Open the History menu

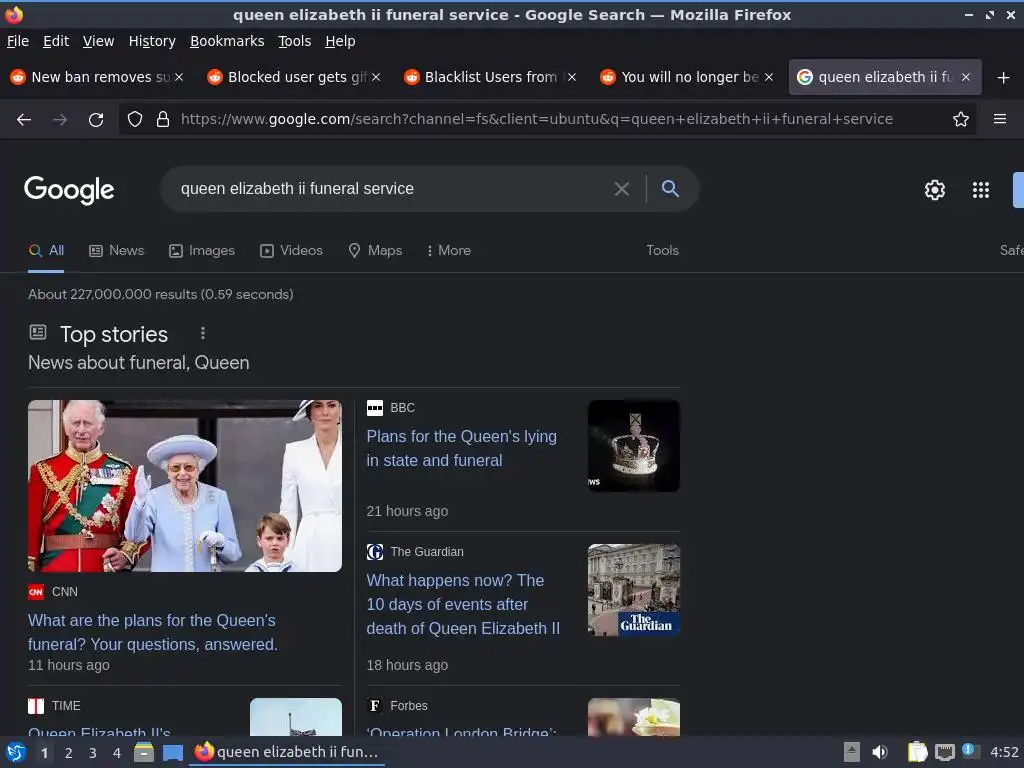coord(152,41)
